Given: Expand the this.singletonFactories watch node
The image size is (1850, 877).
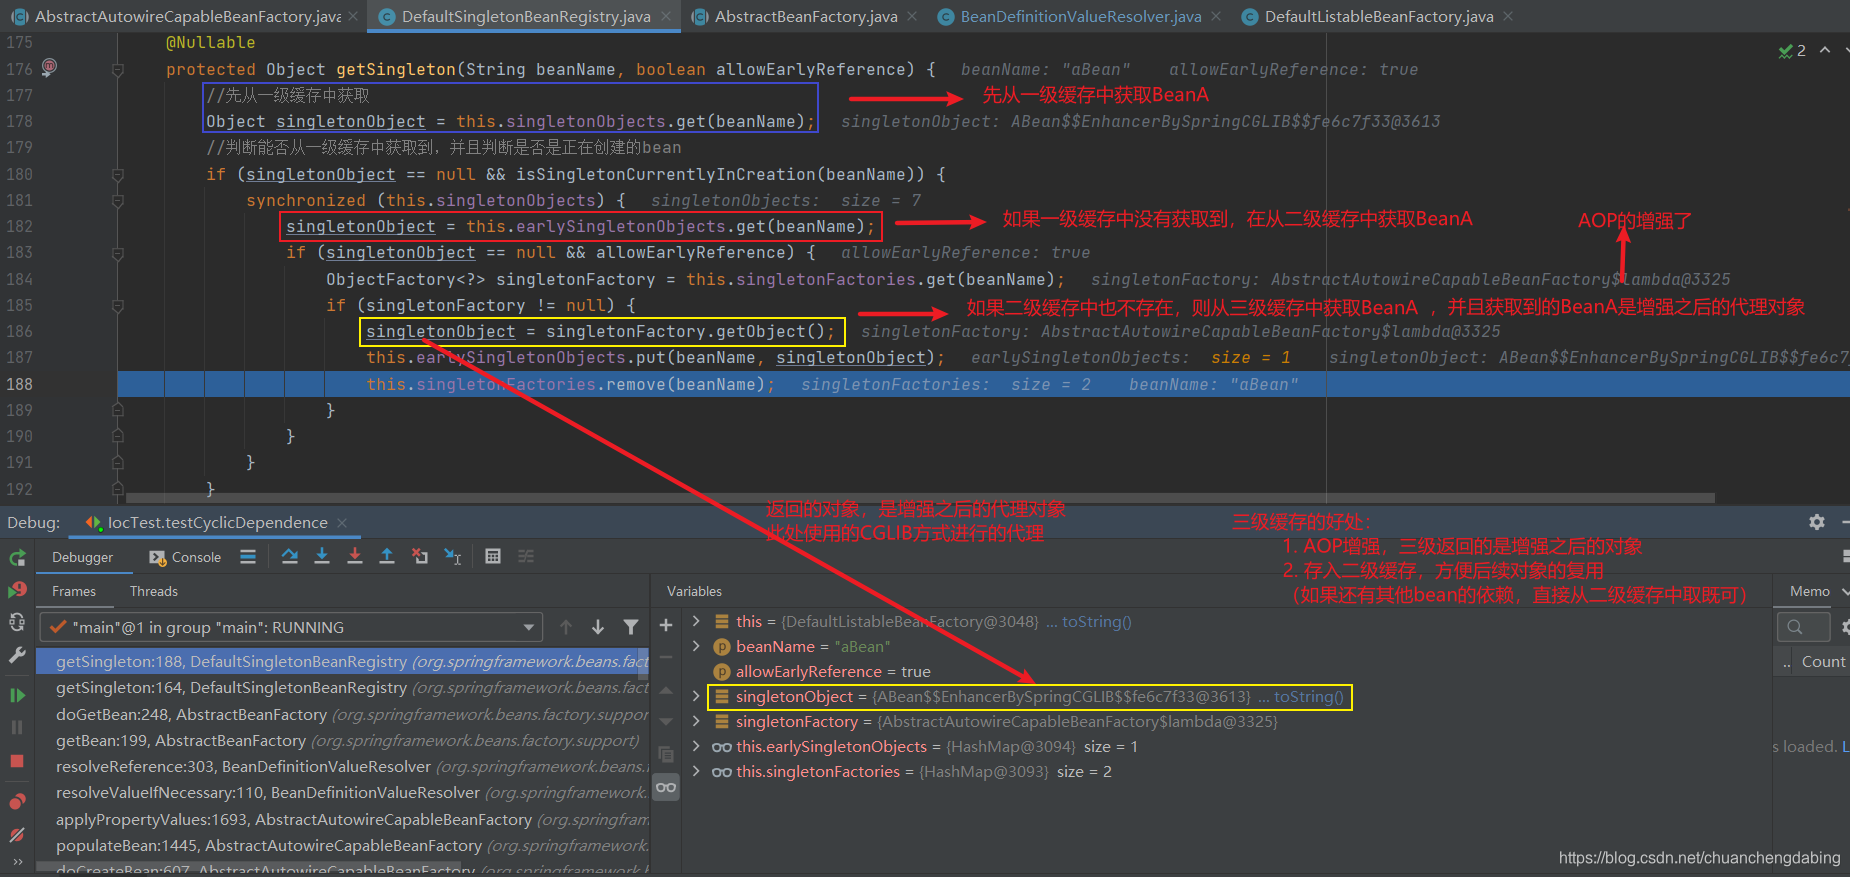Looking at the screenshot, I should (697, 771).
